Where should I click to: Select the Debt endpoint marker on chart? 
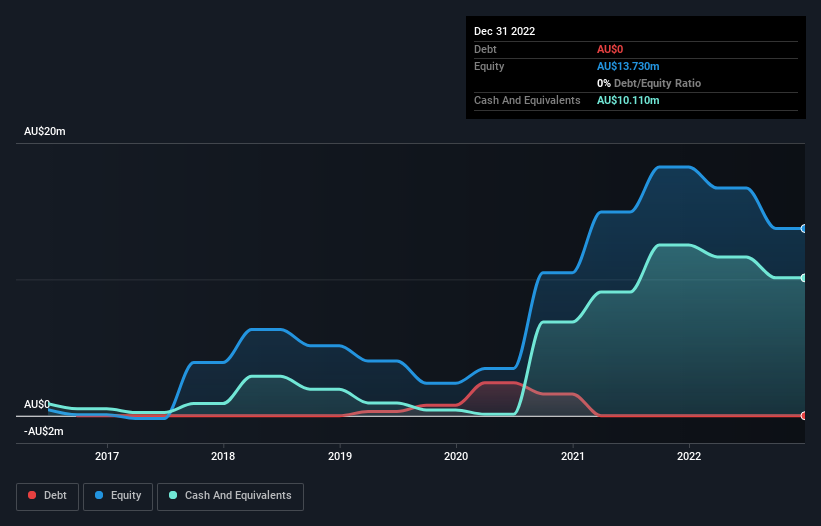pyautogui.click(x=804, y=416)
